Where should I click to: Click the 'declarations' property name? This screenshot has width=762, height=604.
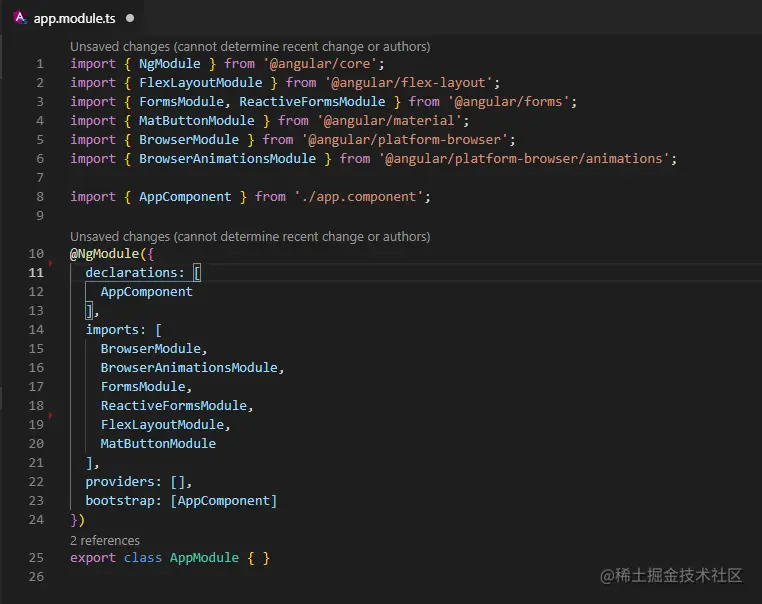click(131, 273)
